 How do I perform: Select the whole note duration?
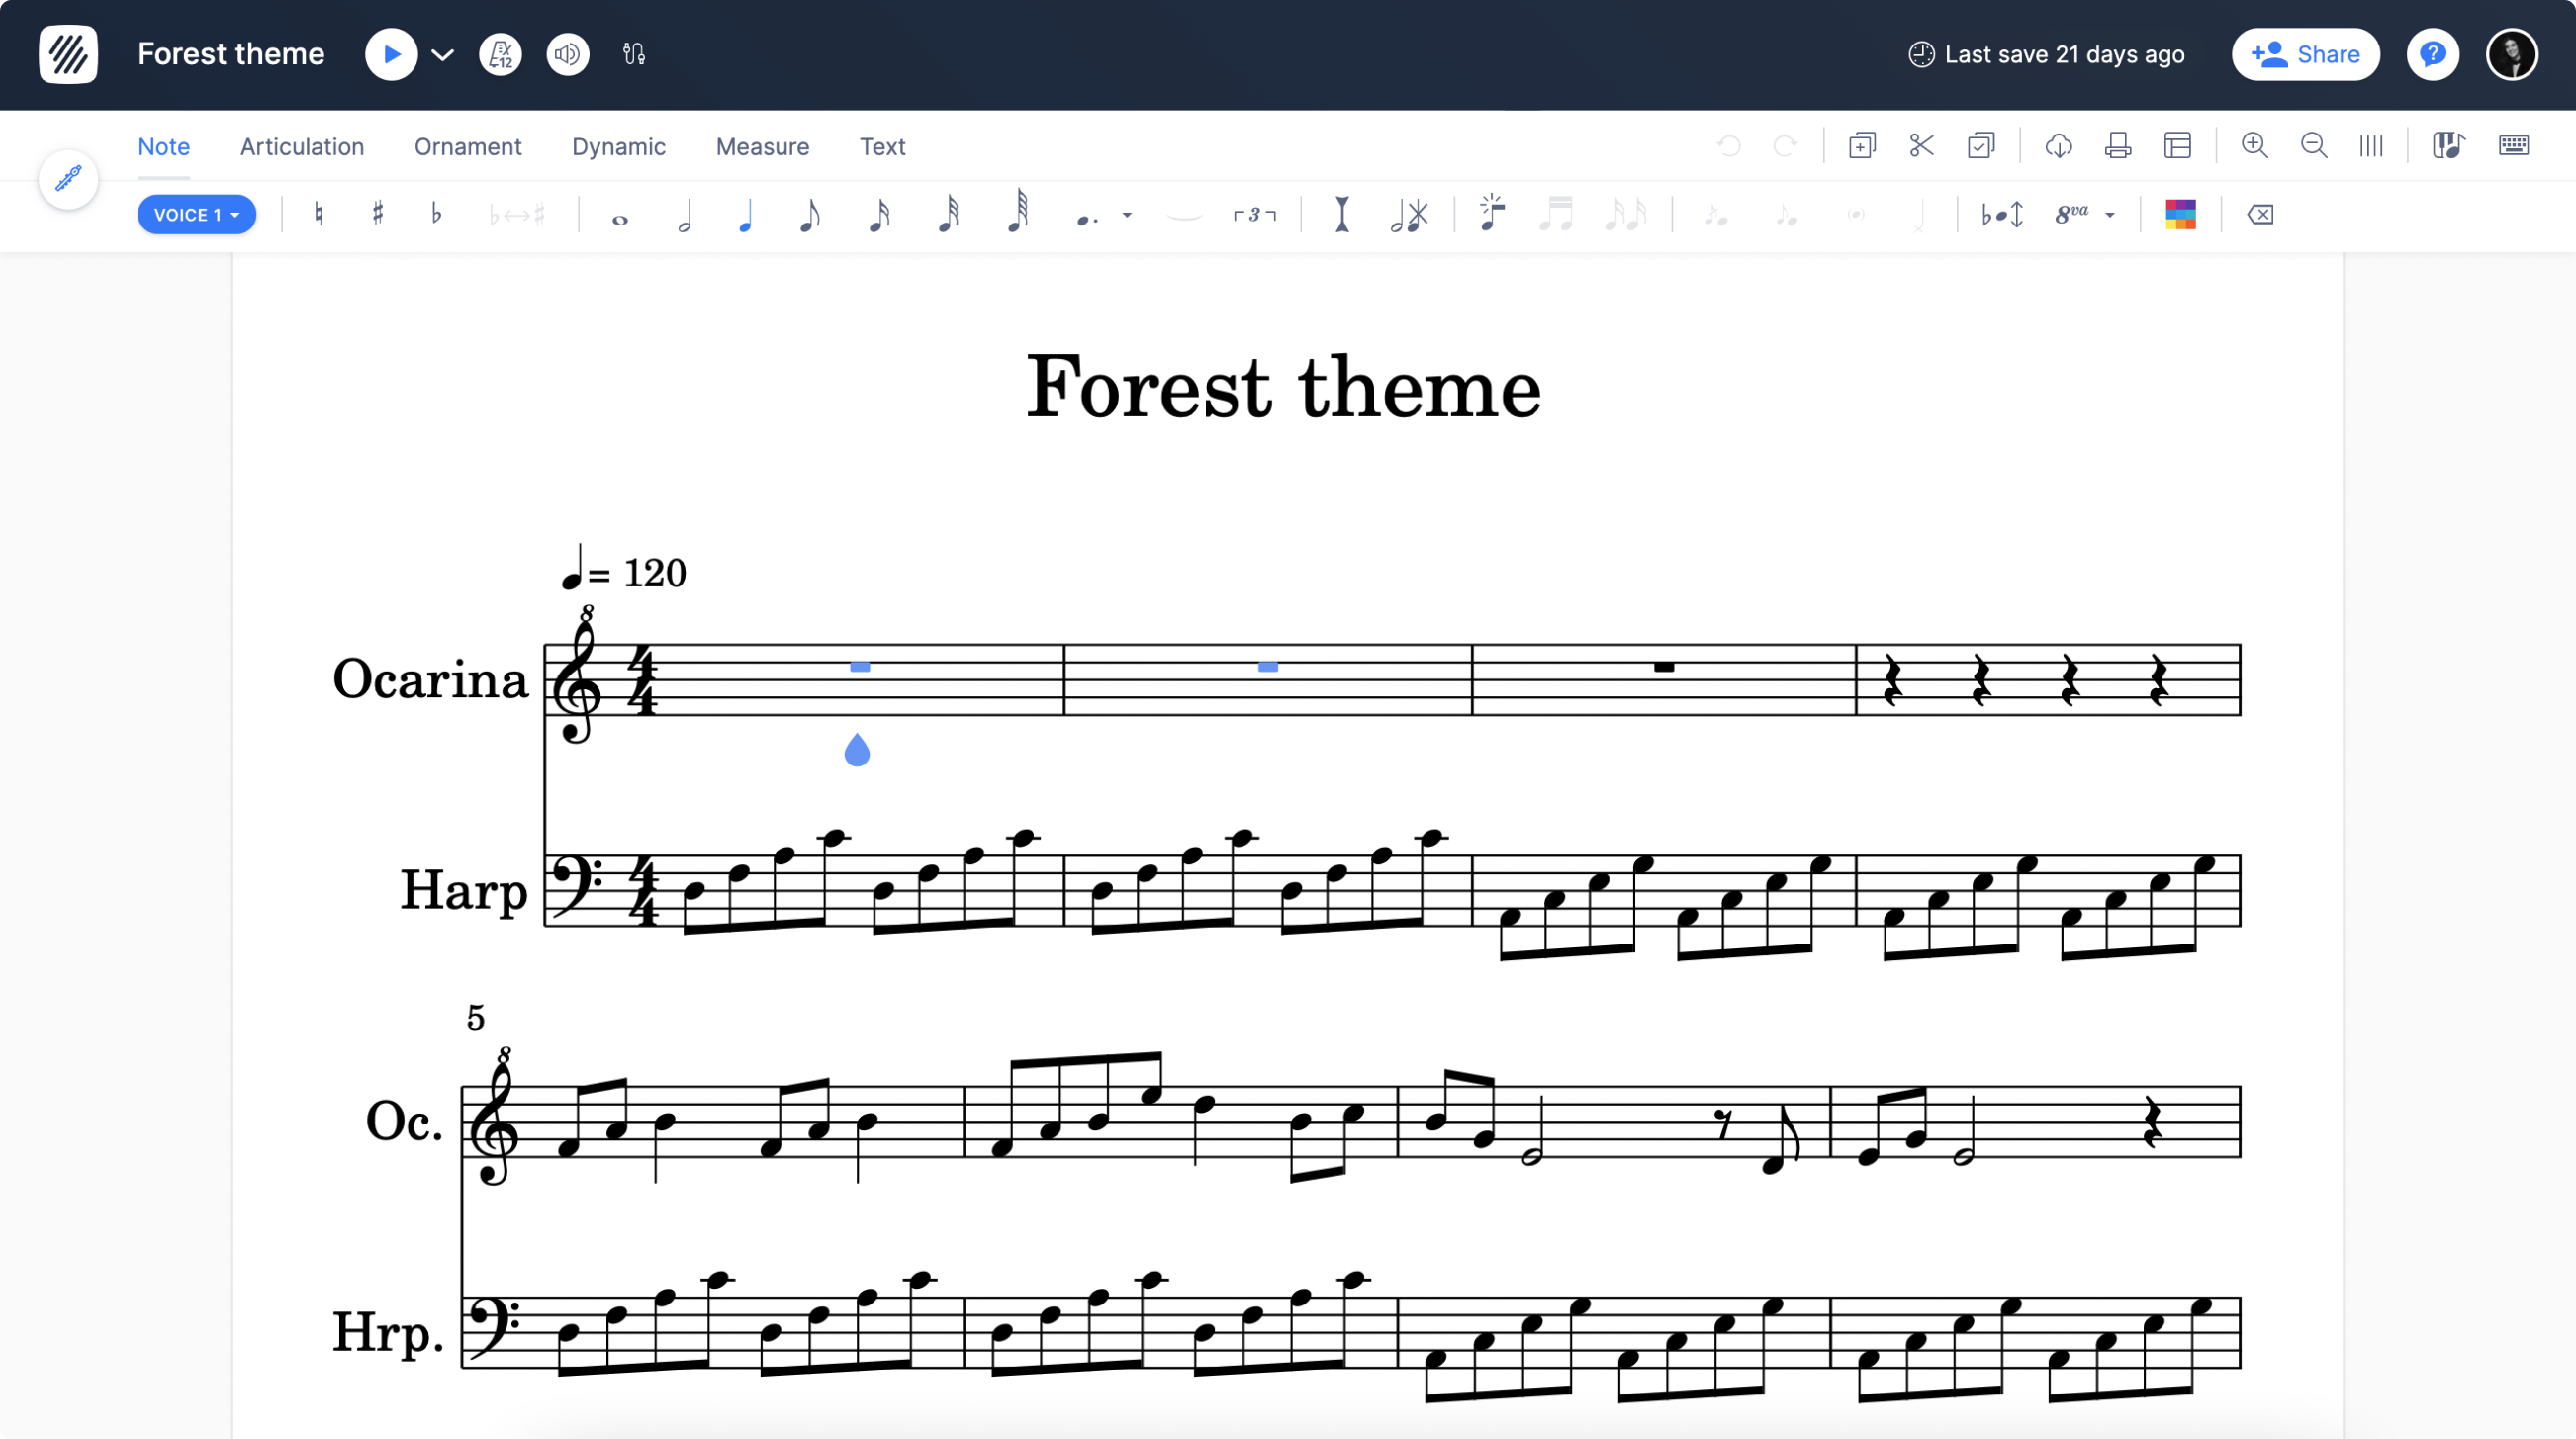click(x=620, y=214)
